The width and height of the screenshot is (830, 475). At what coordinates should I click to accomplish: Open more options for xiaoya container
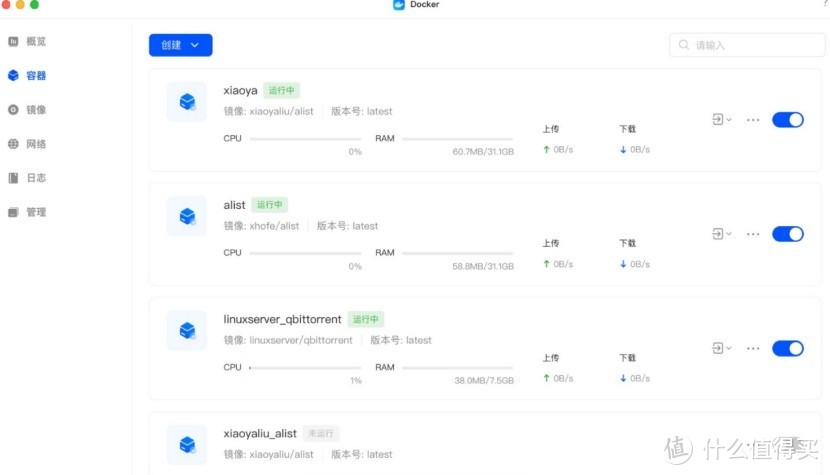[753, 120]
